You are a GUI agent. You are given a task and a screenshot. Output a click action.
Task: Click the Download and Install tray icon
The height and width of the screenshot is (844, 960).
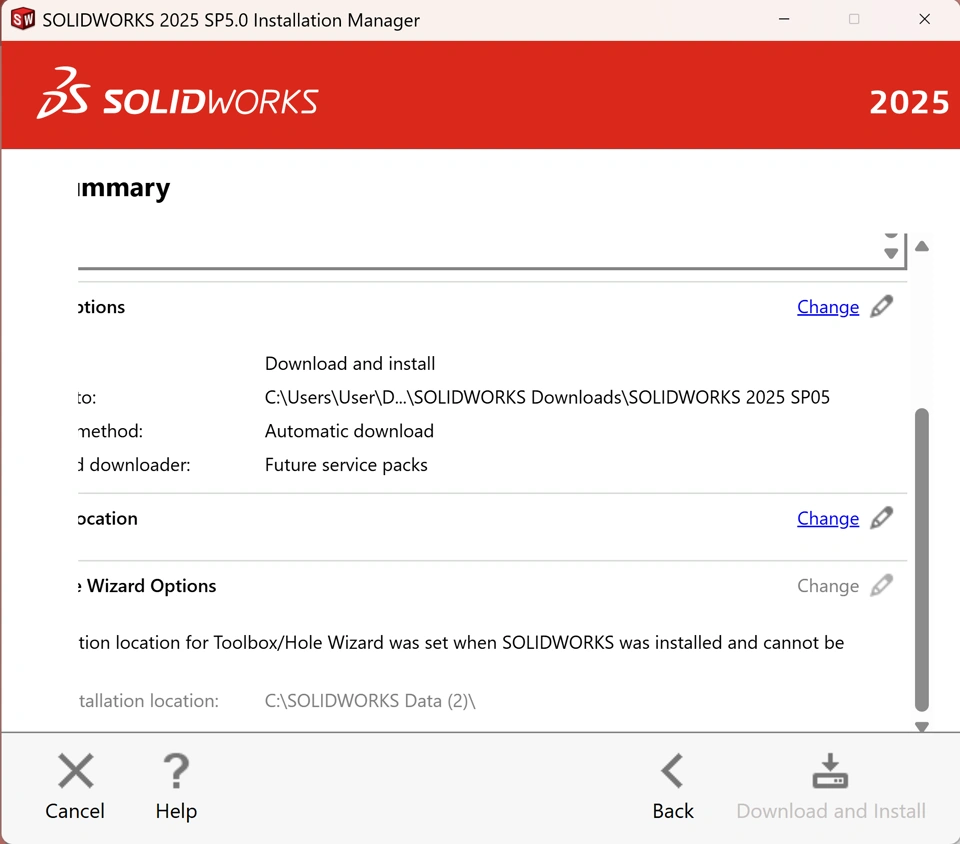click(x=830, y=772)
